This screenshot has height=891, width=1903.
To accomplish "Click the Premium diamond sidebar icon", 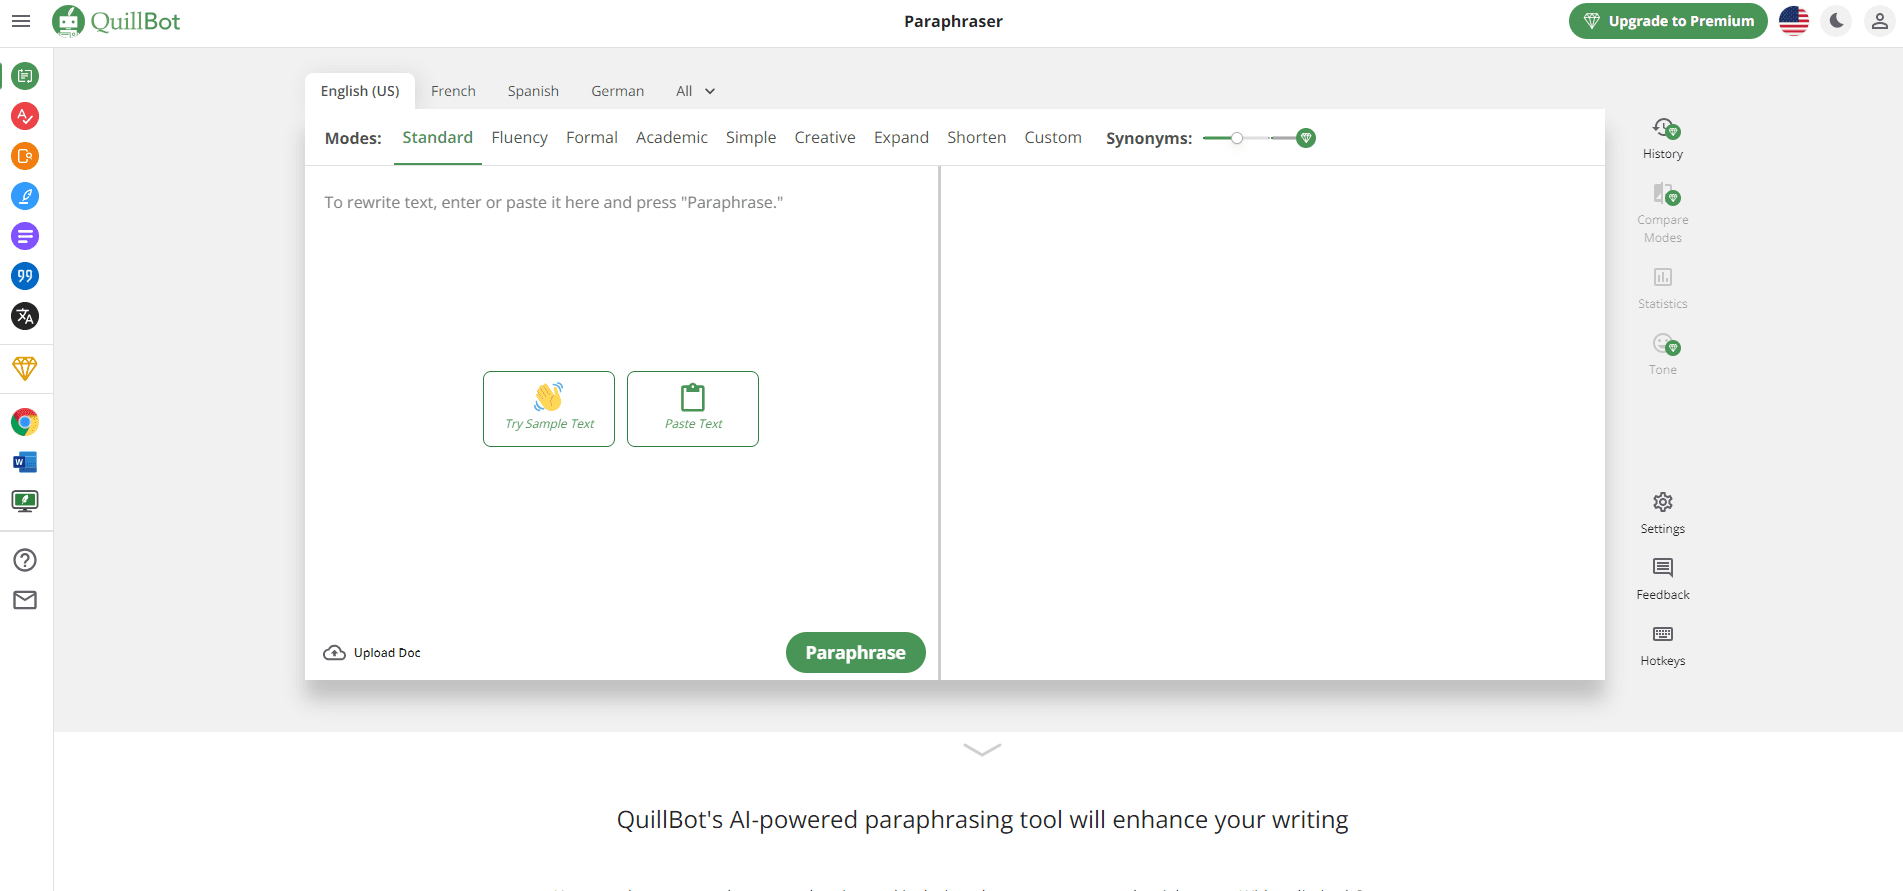I will 25,368.
